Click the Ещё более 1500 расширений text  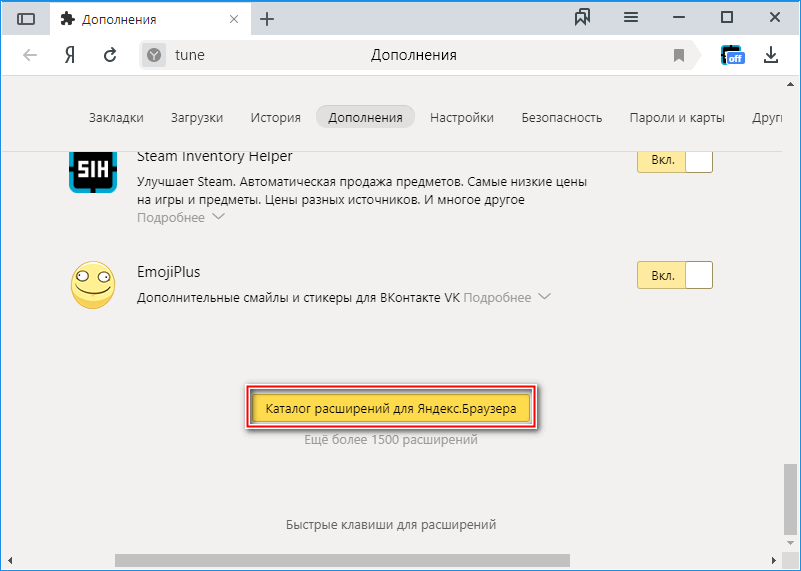tap(391, 439)
